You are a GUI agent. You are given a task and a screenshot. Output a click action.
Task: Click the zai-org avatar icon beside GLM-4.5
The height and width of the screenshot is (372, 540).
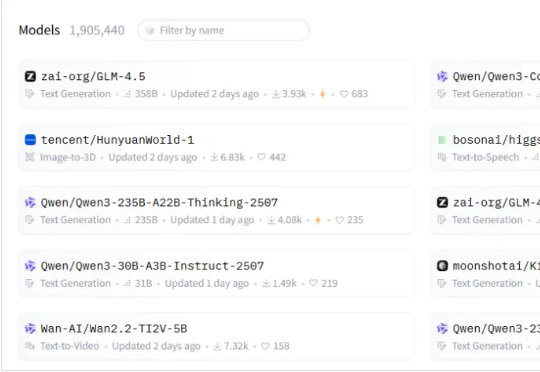tap(30, 76)
